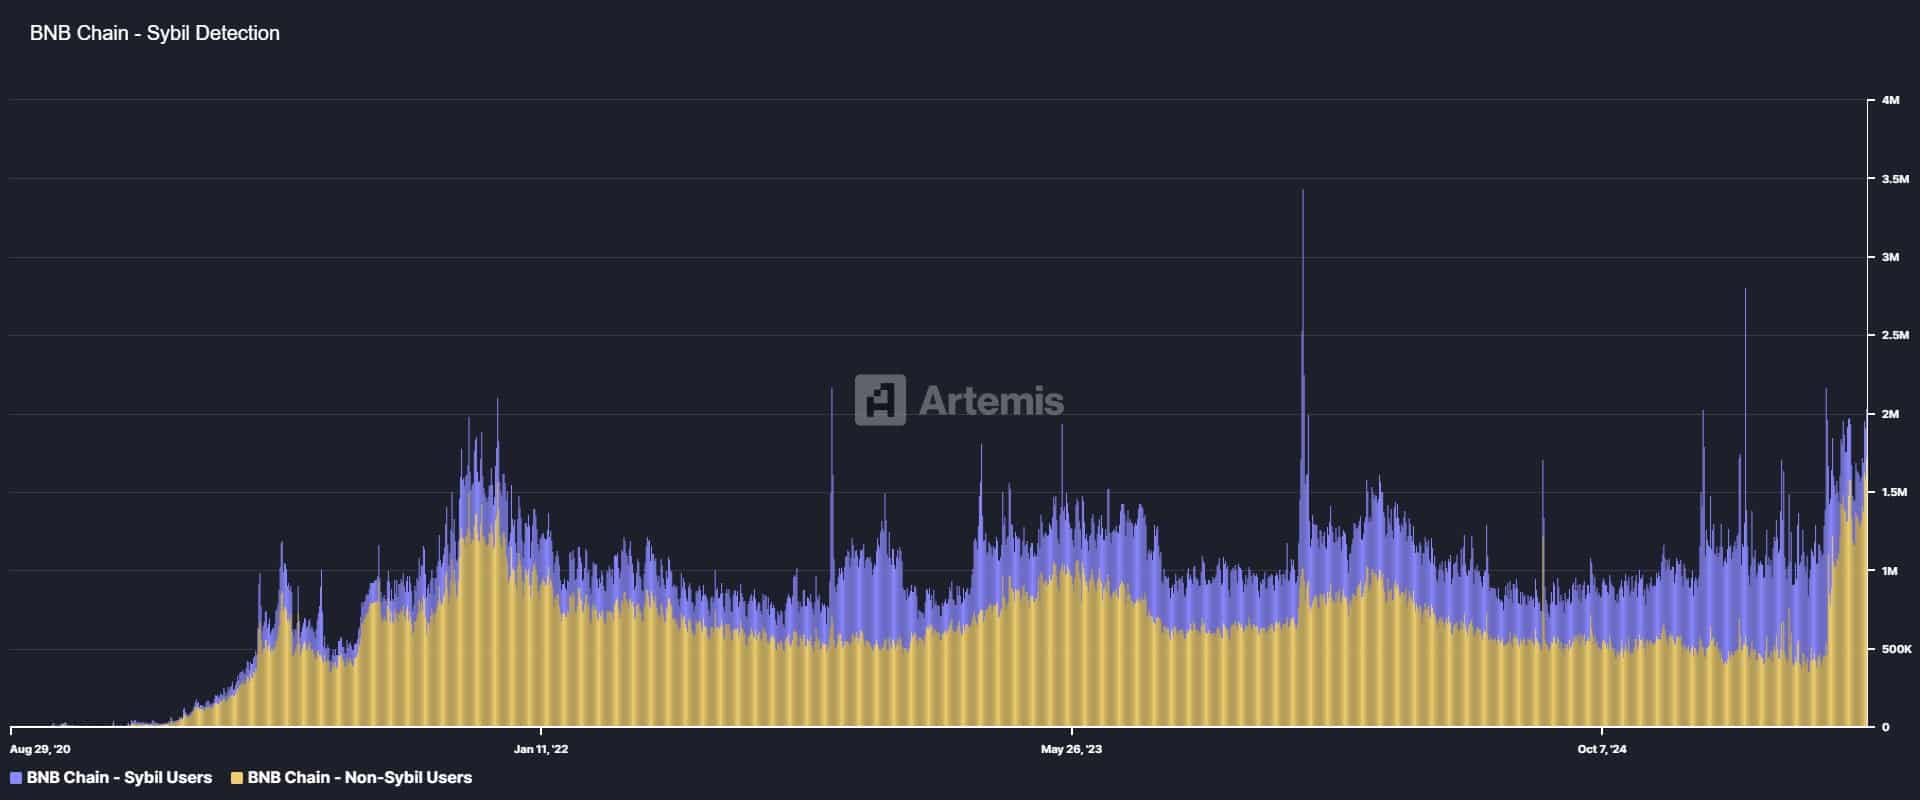Click the '2.5M' y-axis label
Viewport: 1920px width, 800px height.
pos(1895,335)
